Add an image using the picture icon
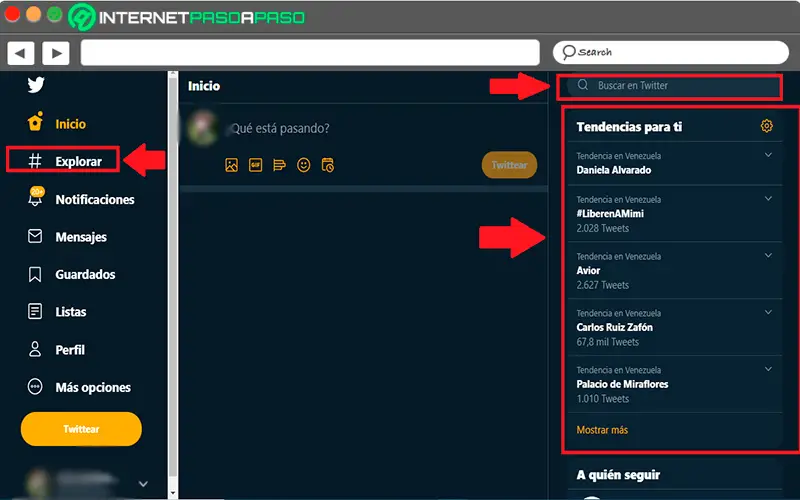The width and height of the screenshot is (800, 500). tap(232, 165)
